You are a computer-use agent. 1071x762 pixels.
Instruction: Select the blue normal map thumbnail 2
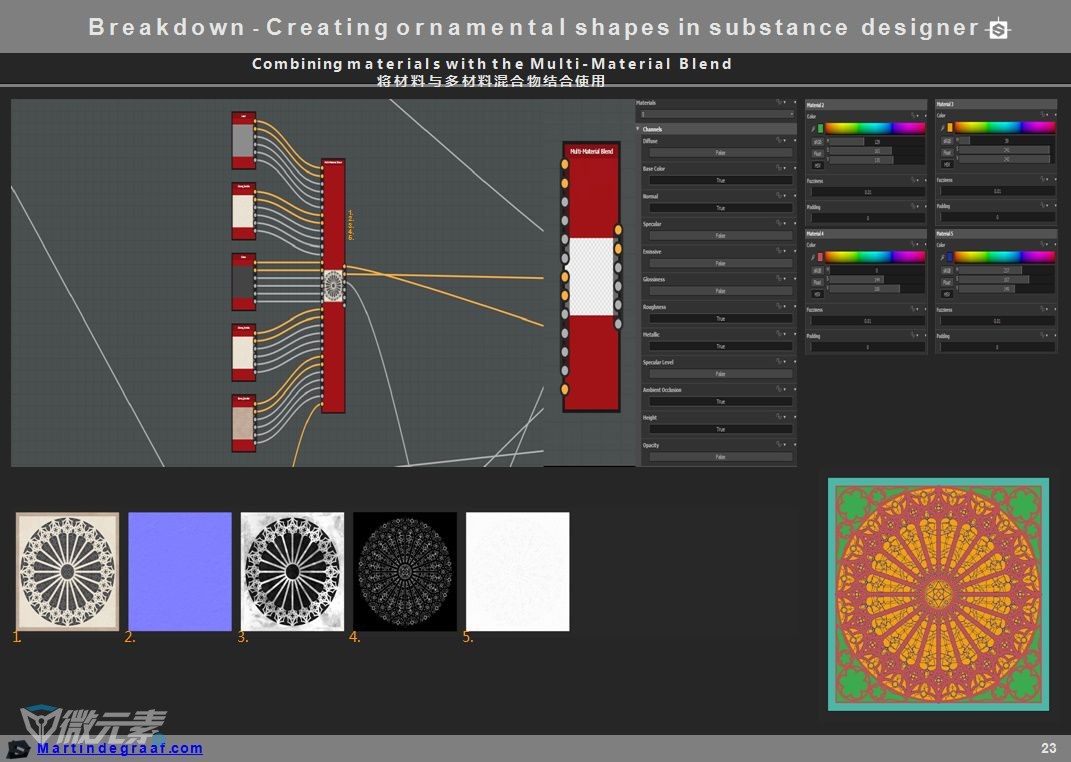click(x=180, y=572)
